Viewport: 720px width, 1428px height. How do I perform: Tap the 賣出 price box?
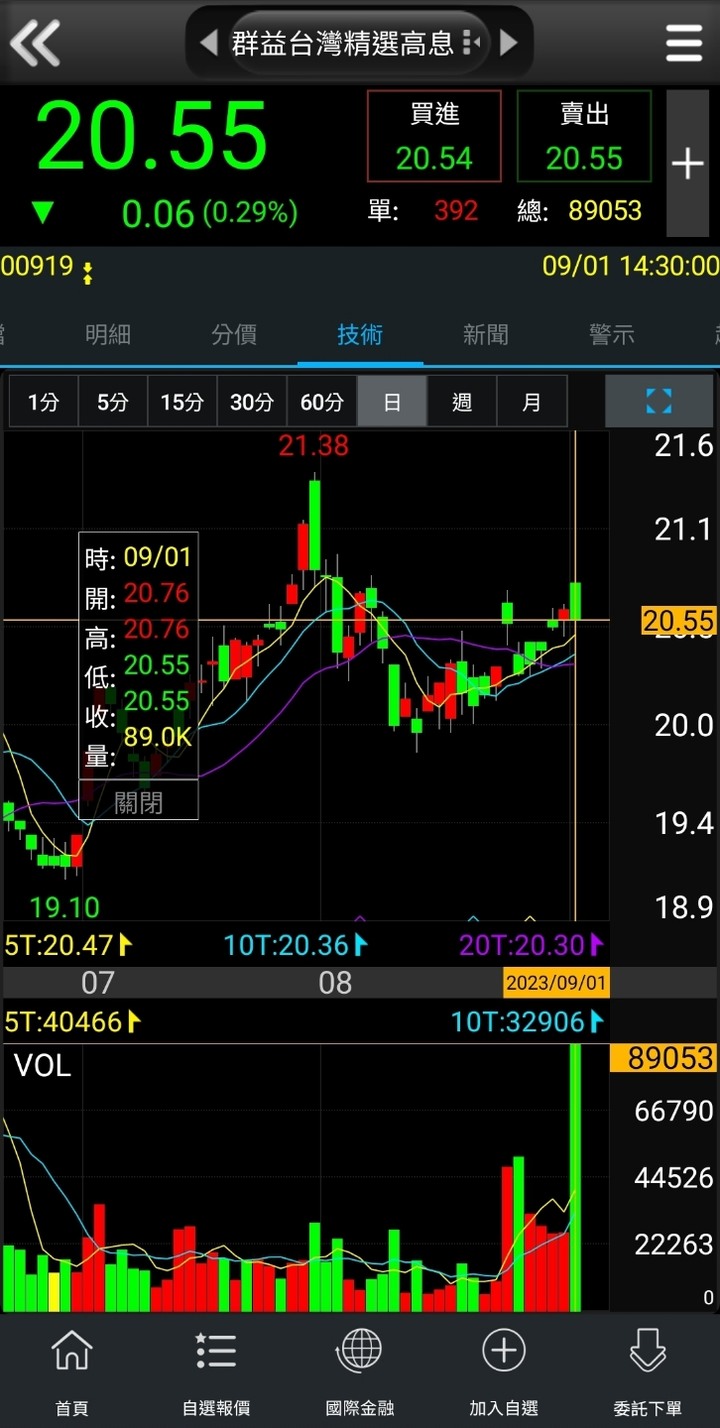pyautogui.click(x=584, y=136)
